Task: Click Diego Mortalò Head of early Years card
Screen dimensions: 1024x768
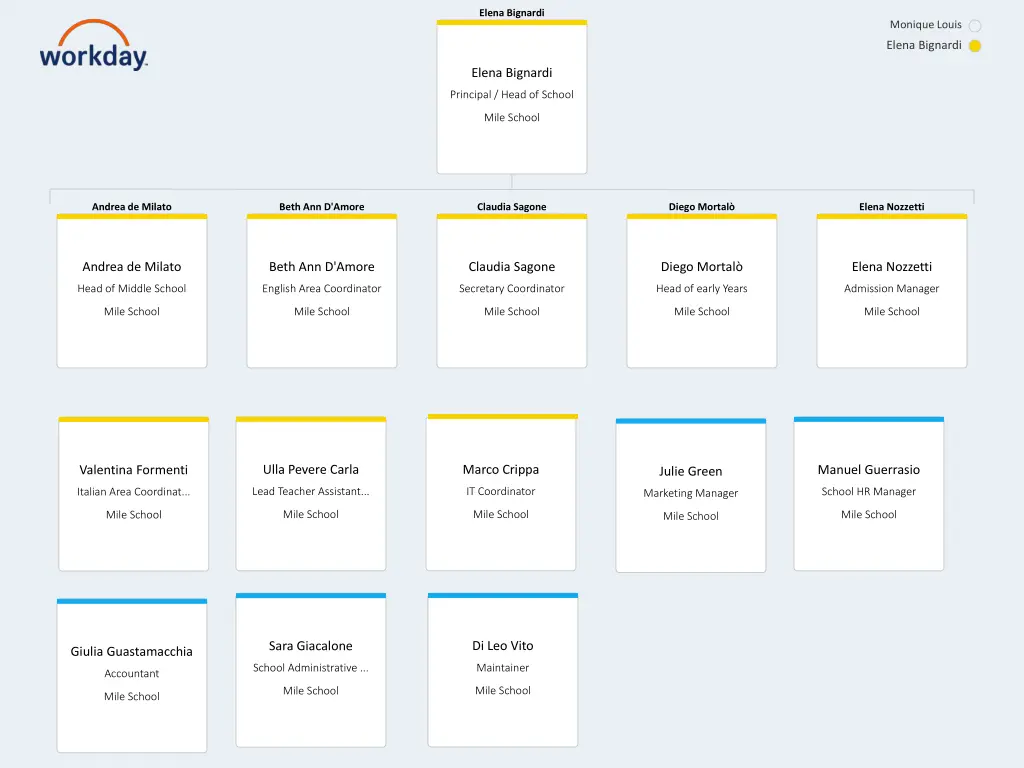Action: (701, 291)
